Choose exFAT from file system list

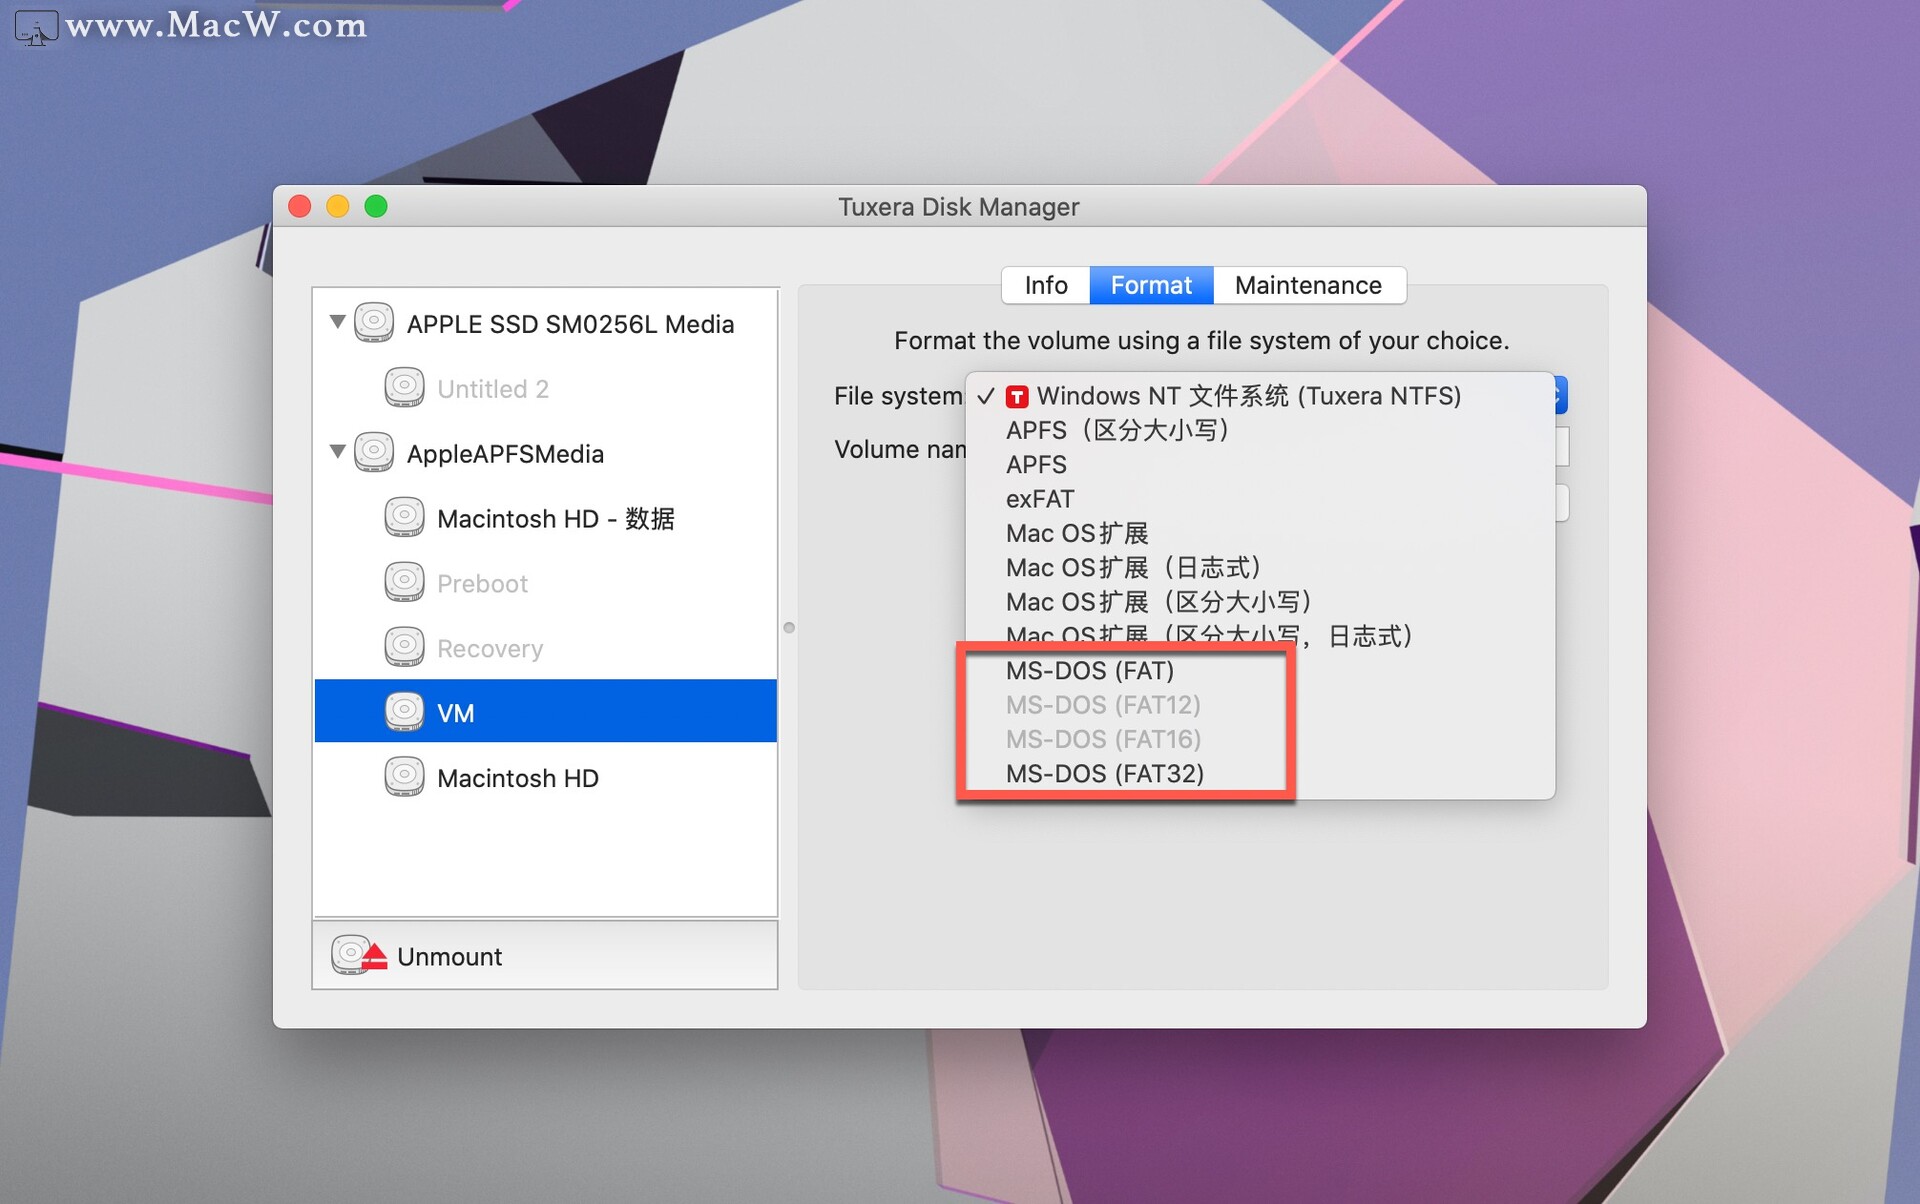point(1040,499)
